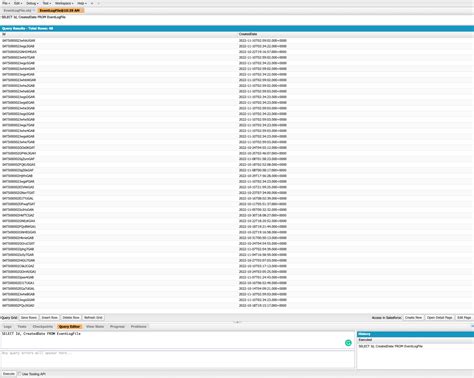
Task: Open the Help menu
Action: (x=82, y=3)
